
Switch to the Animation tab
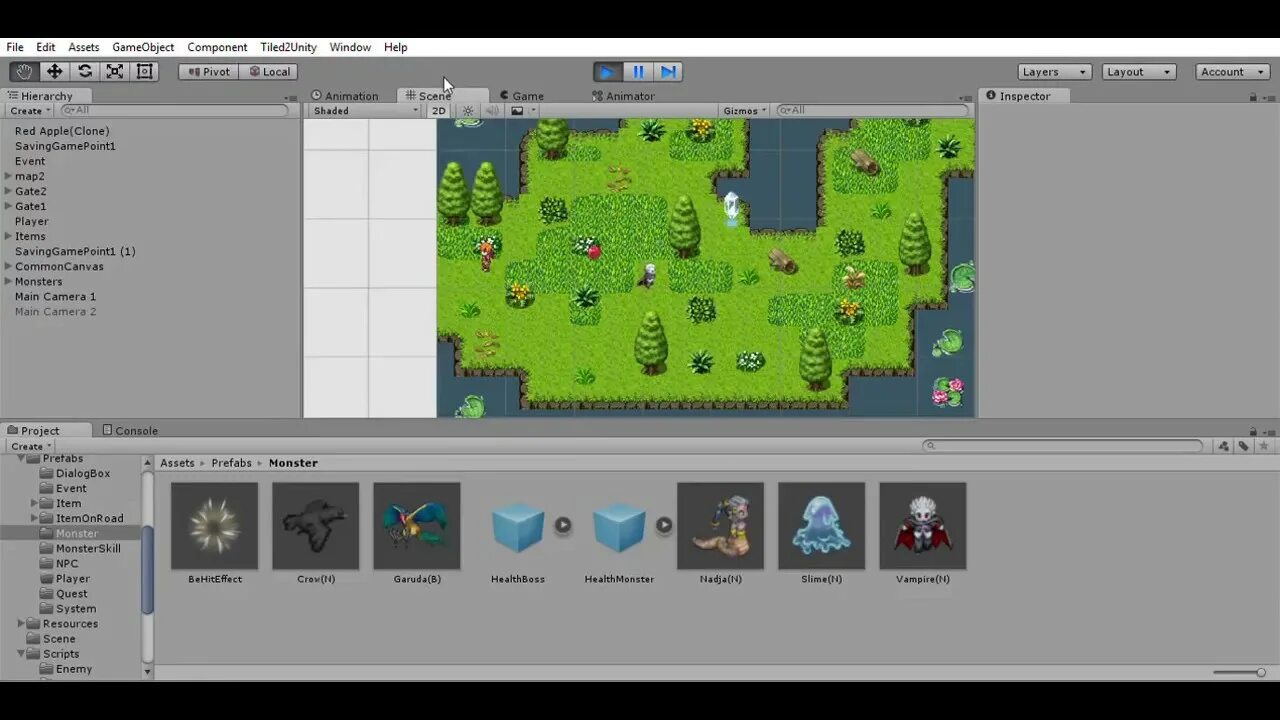click(345, 96)
